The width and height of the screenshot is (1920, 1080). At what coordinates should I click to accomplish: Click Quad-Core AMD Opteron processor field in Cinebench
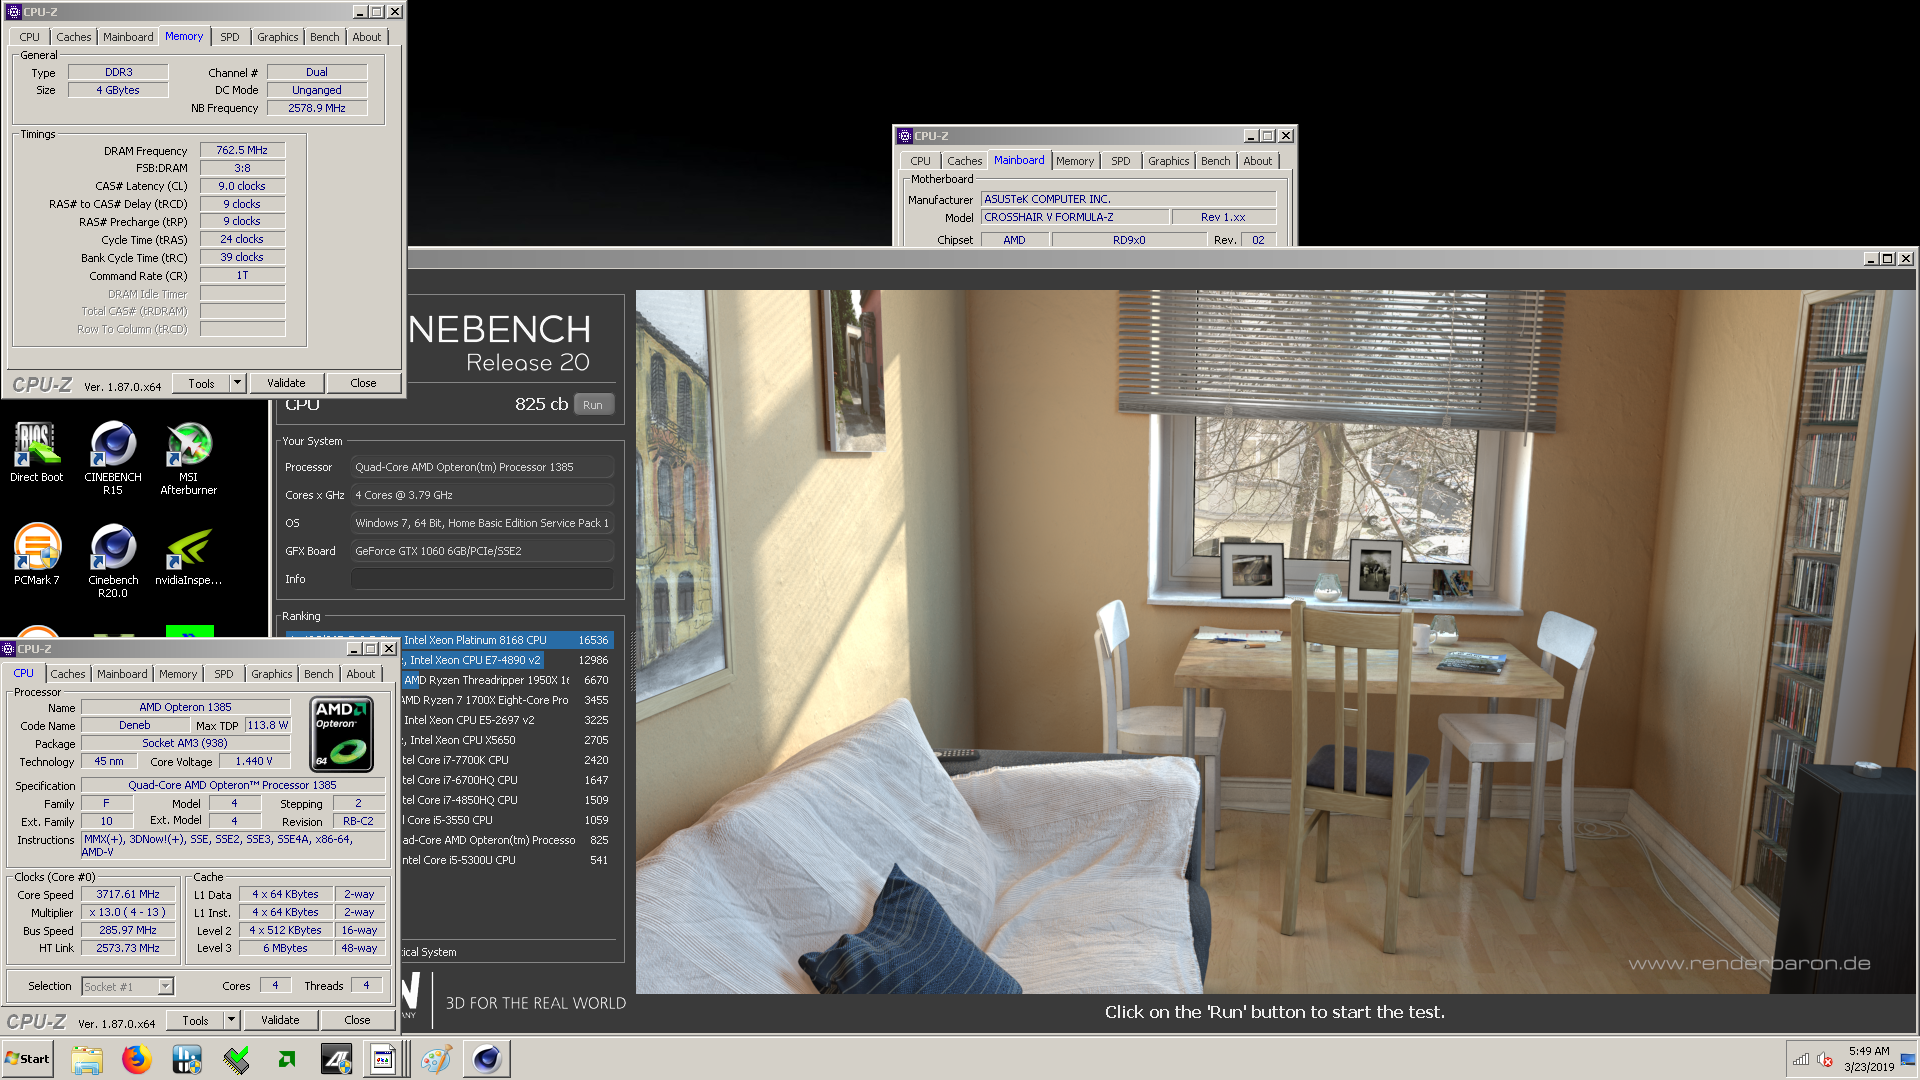[482, 467]
